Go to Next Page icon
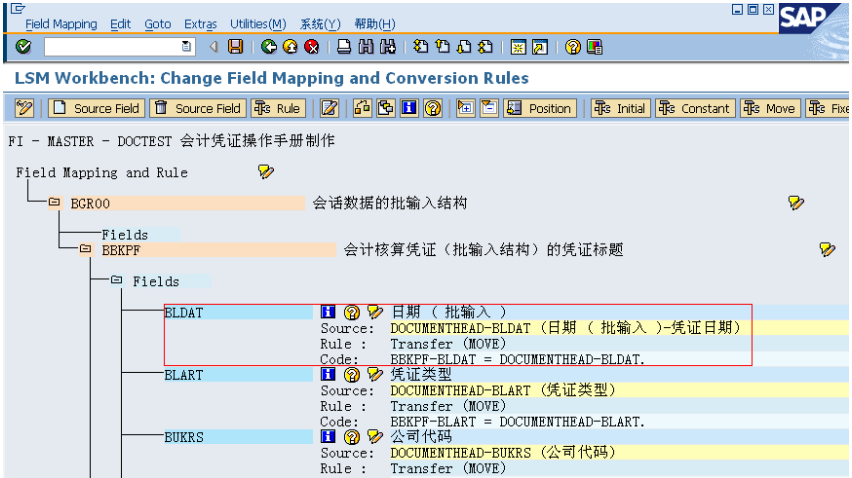The width and height of the screenshot is (852, 478). [x=464, y=47]
